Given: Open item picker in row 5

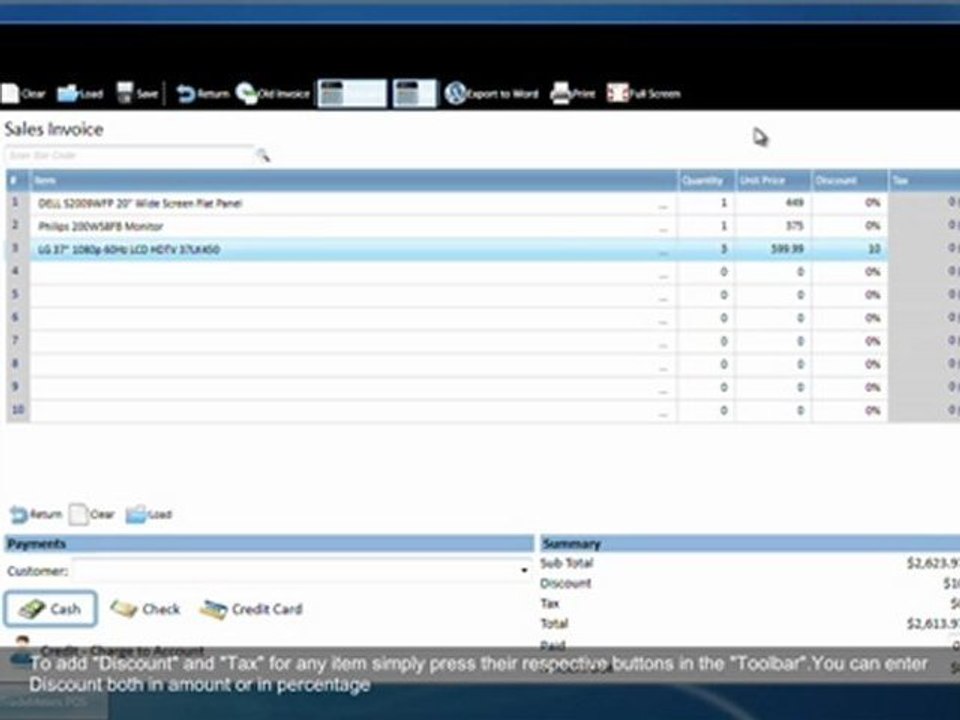Looking at the screenshot, I should (x=663, y=298).
